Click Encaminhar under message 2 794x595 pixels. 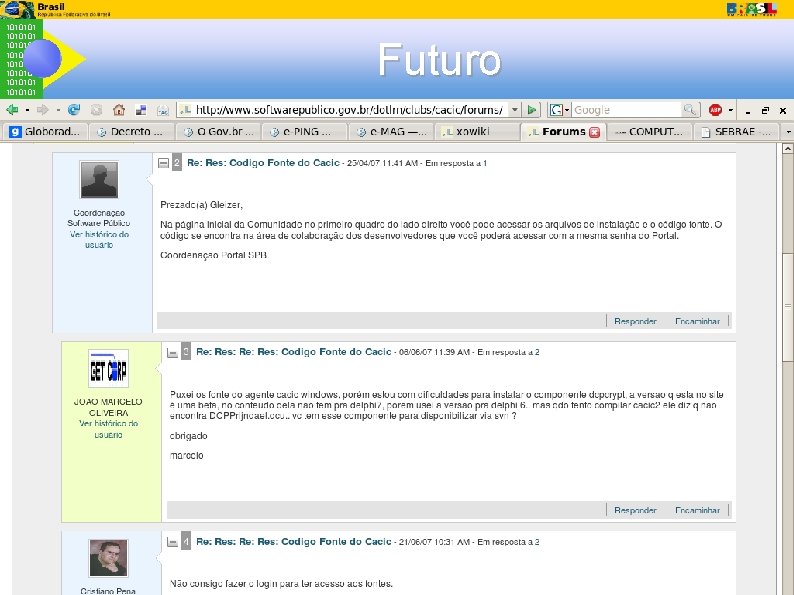pos(697,321)
